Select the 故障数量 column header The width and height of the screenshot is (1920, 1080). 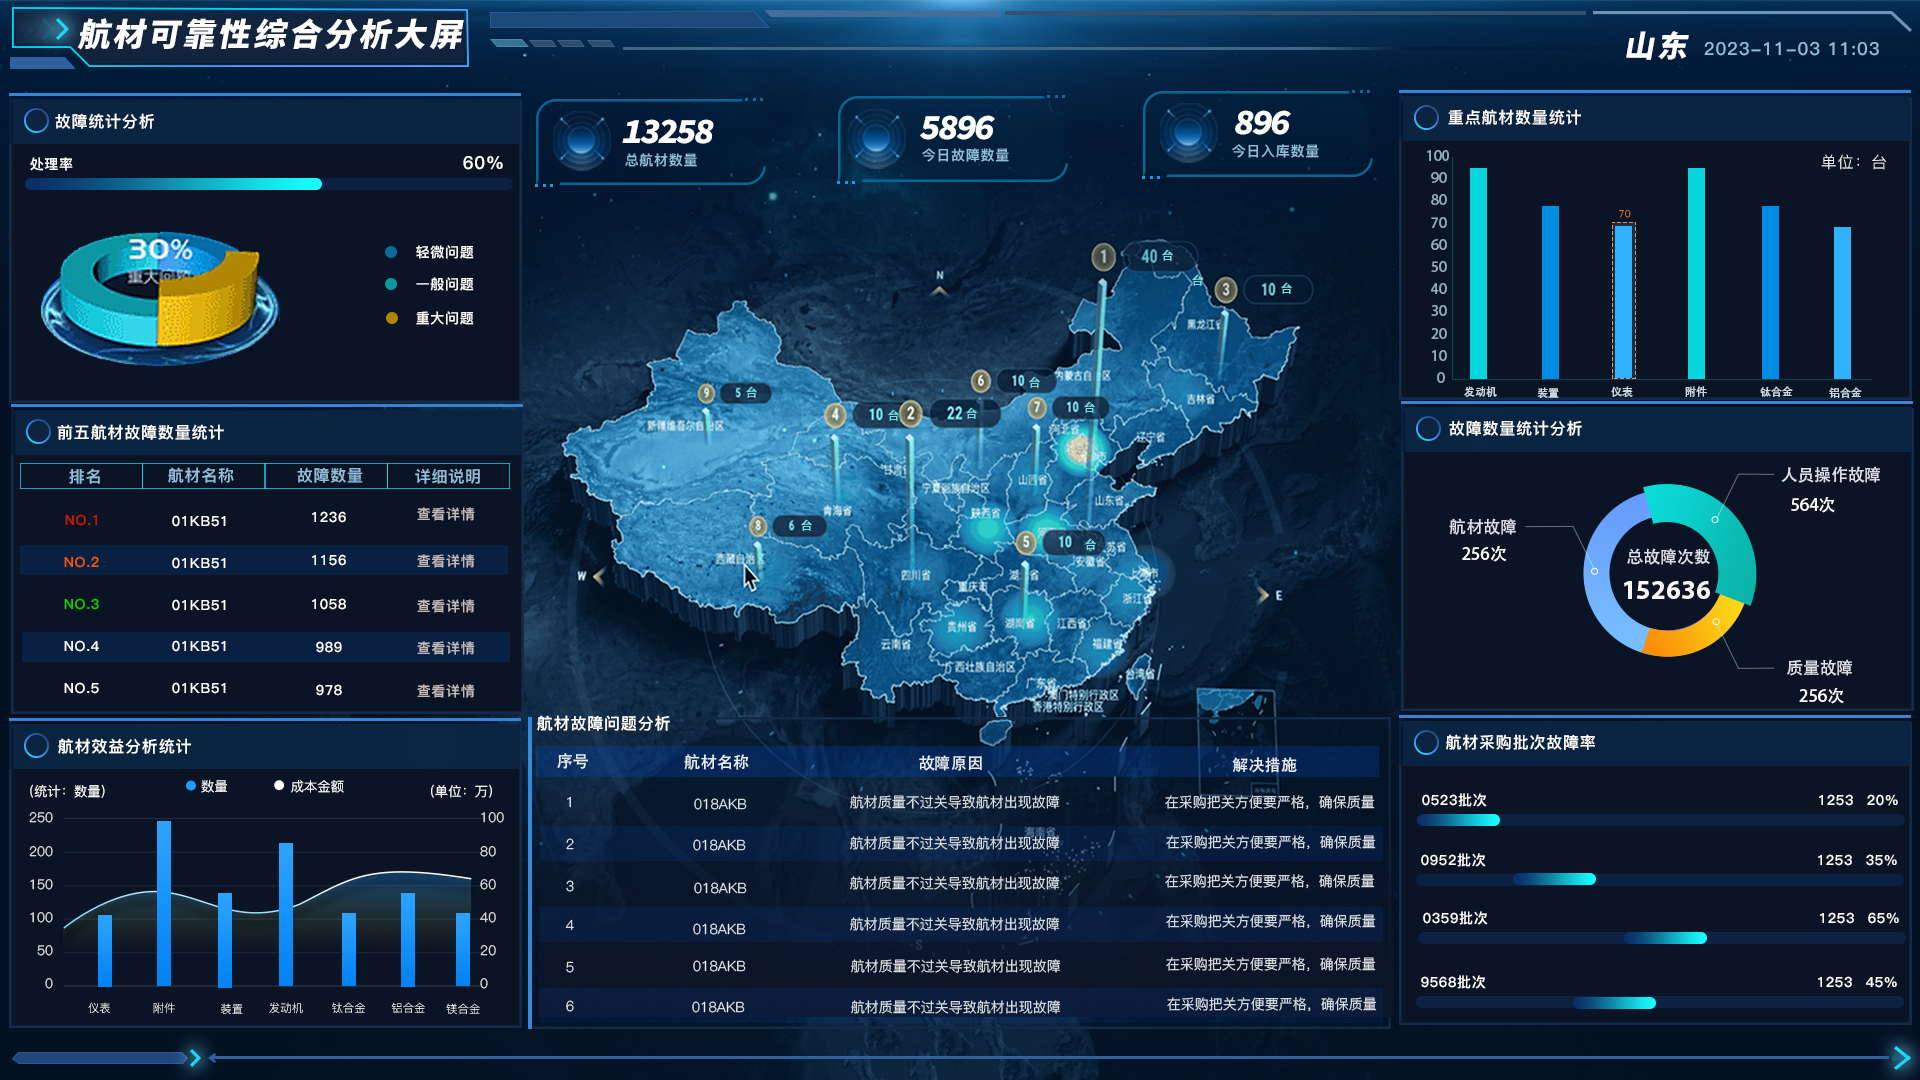(329, 476)
